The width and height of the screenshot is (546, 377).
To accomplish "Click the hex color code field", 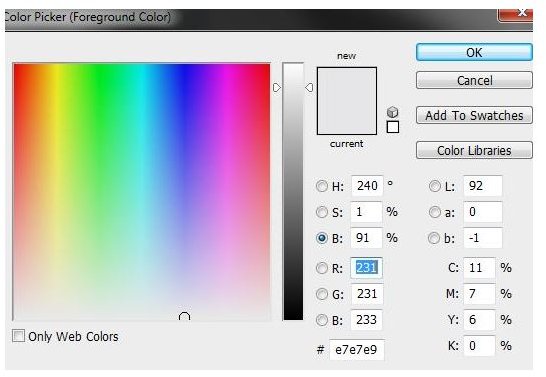I will tap(357, 349).
